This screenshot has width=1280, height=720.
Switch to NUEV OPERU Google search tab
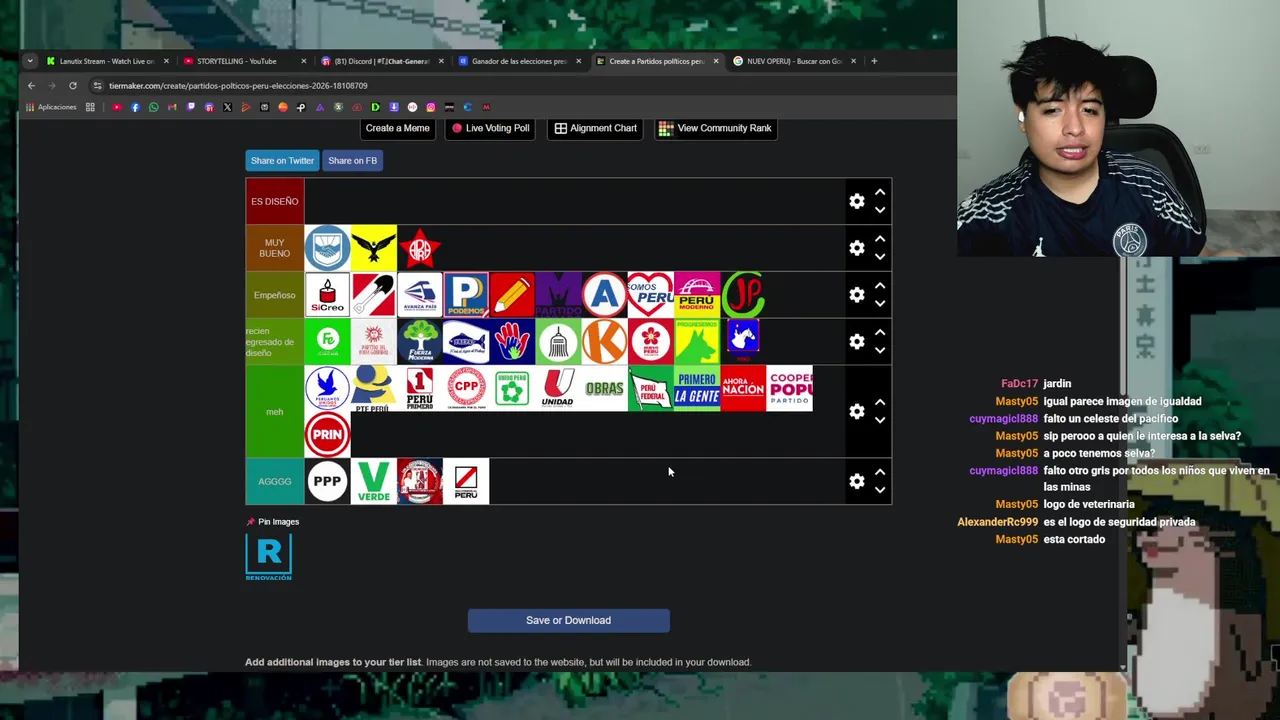[794, 61]
